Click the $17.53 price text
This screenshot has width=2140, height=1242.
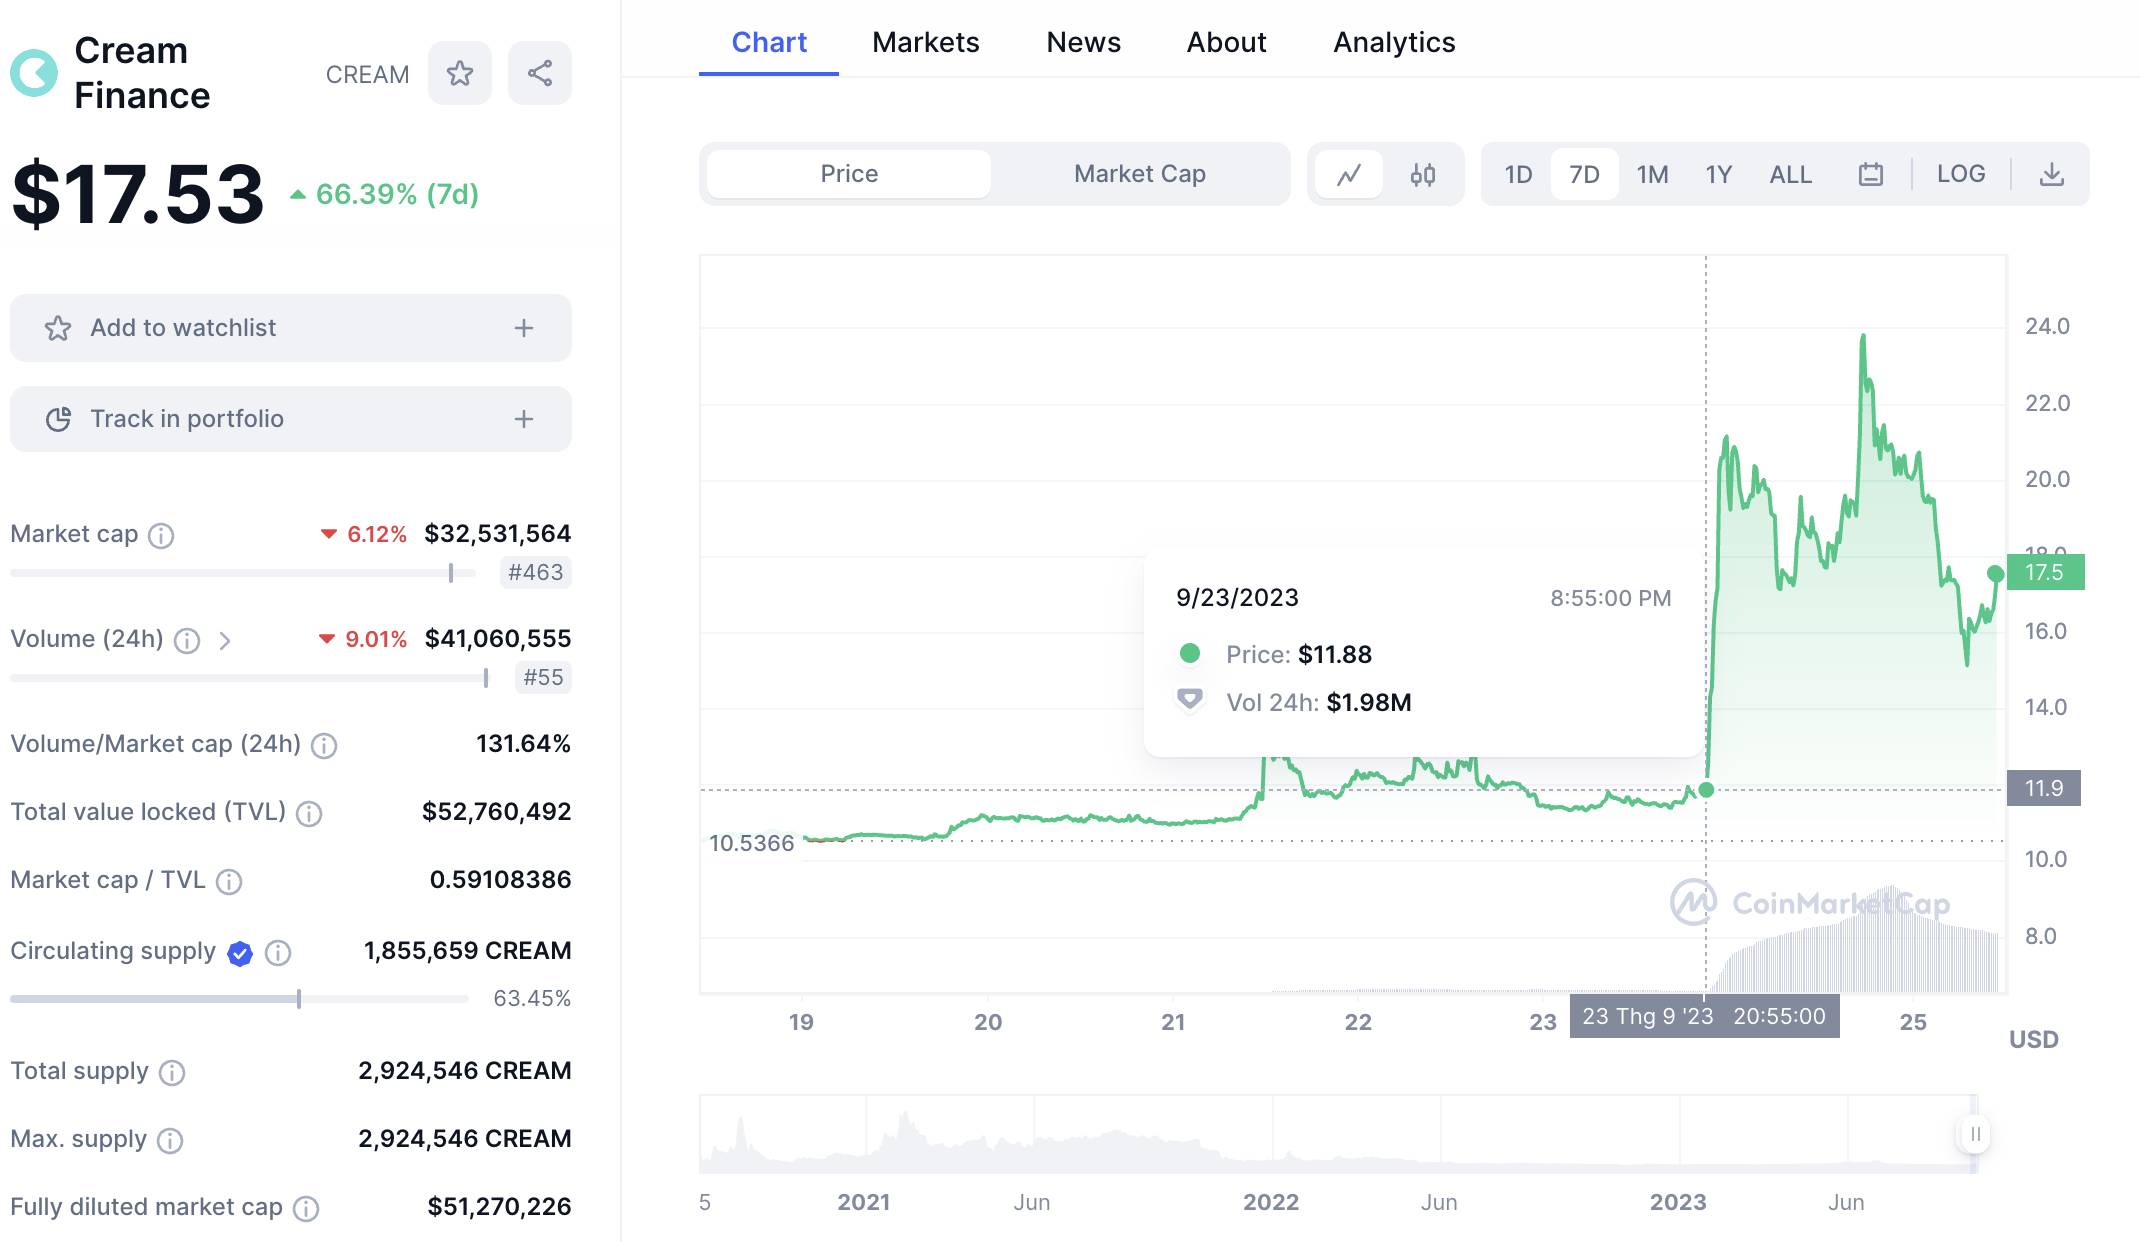[138, 193]
